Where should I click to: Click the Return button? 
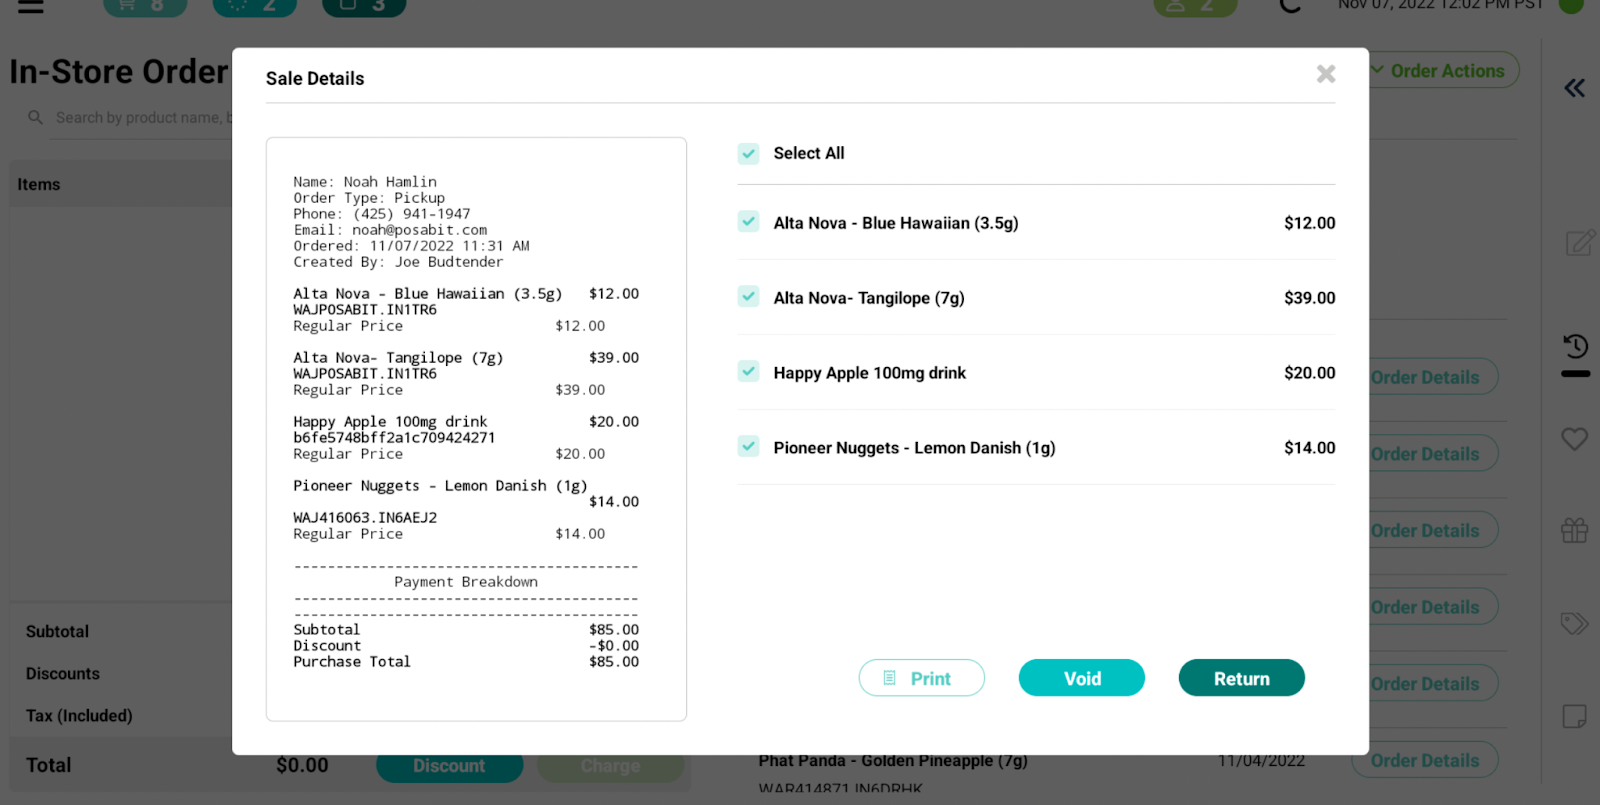1241,678
